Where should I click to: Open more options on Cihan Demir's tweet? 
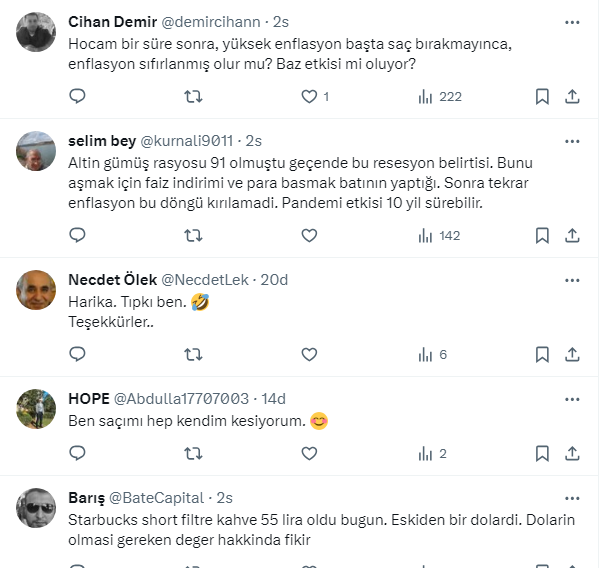coord(572,21)
